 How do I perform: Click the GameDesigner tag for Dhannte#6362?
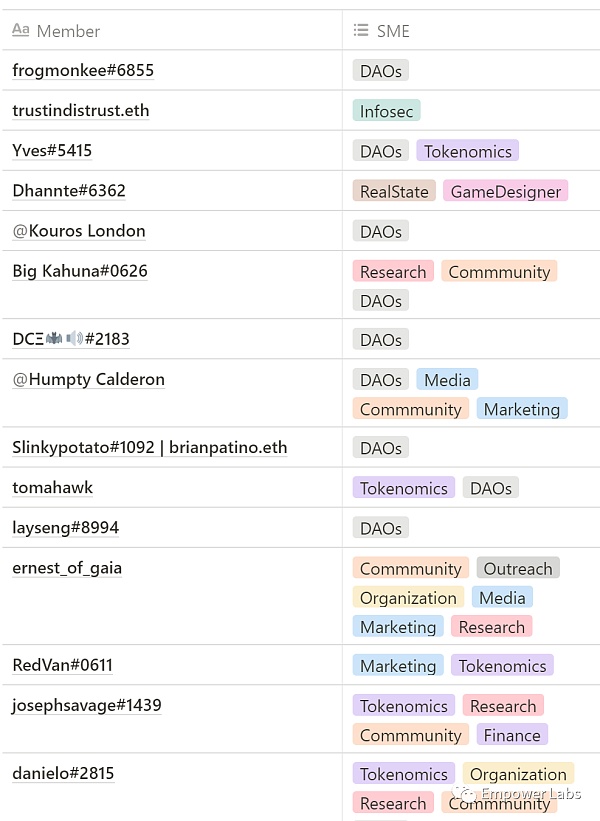click(x=506, y=190)
